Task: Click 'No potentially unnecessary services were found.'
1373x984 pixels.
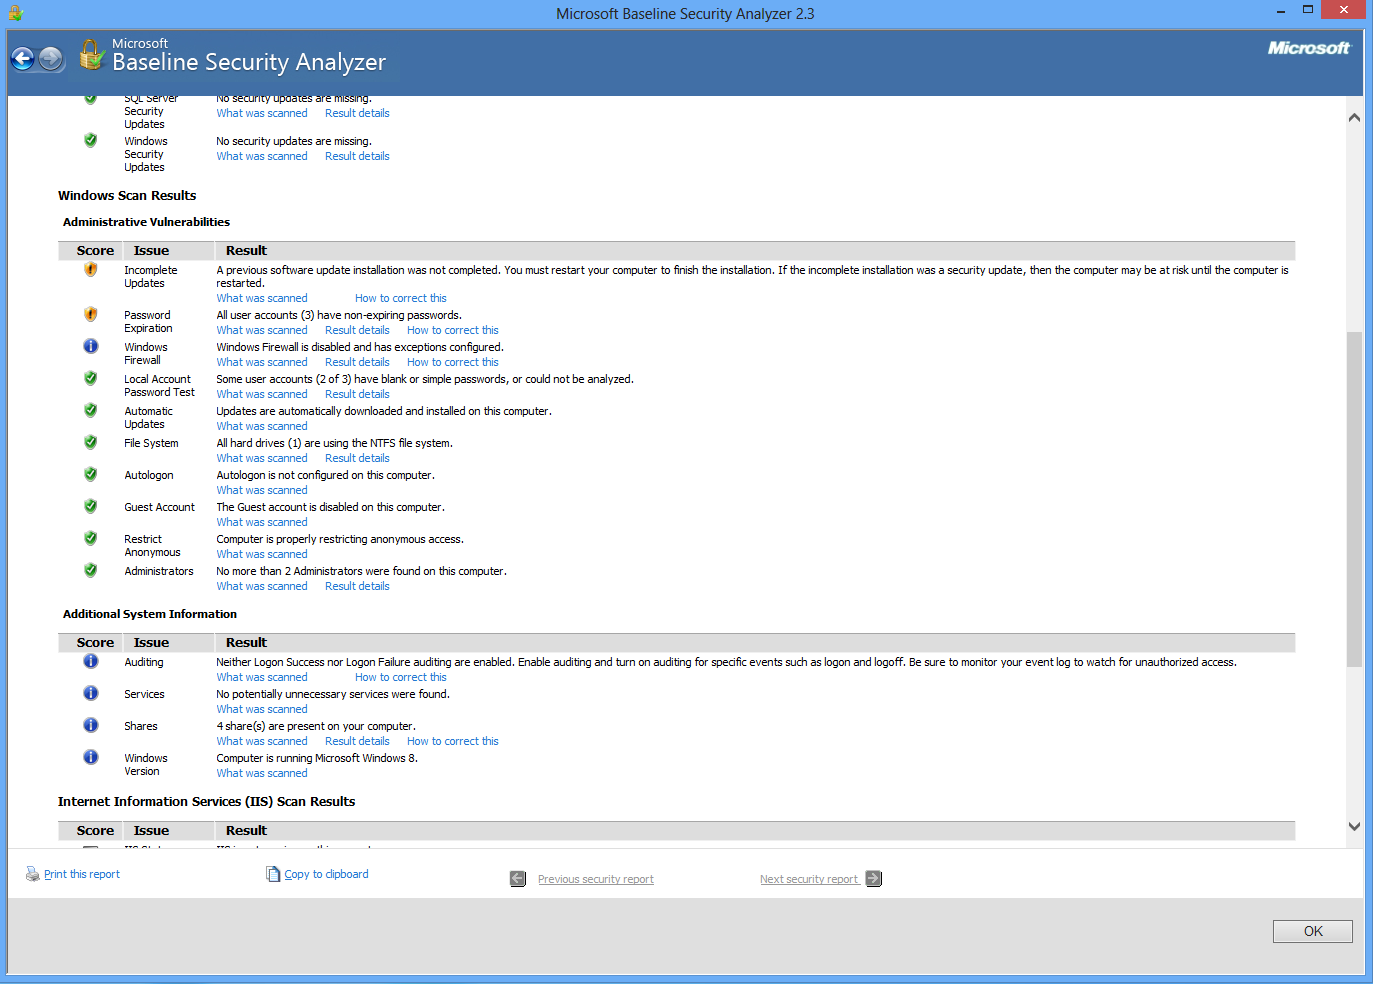Action: [x=333, y=694]
